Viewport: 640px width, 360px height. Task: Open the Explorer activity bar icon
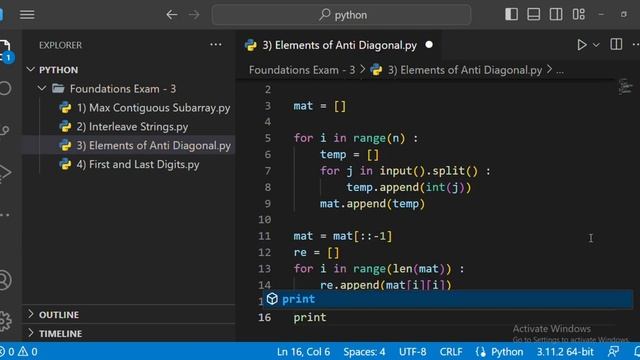click(5, 51)
